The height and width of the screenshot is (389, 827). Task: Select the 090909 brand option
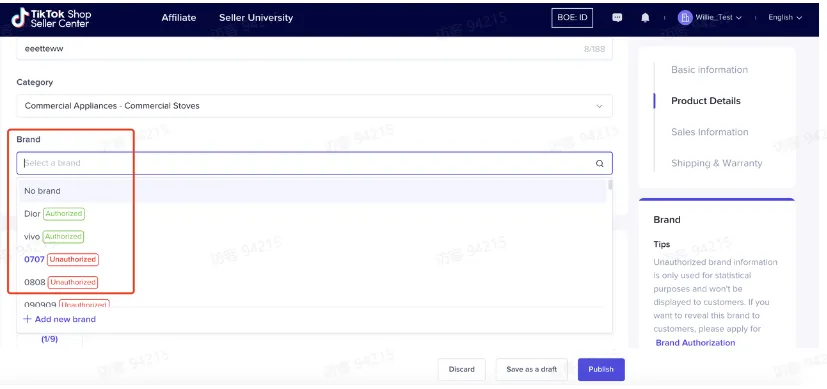pyautogui.click(x=312, y=303)
